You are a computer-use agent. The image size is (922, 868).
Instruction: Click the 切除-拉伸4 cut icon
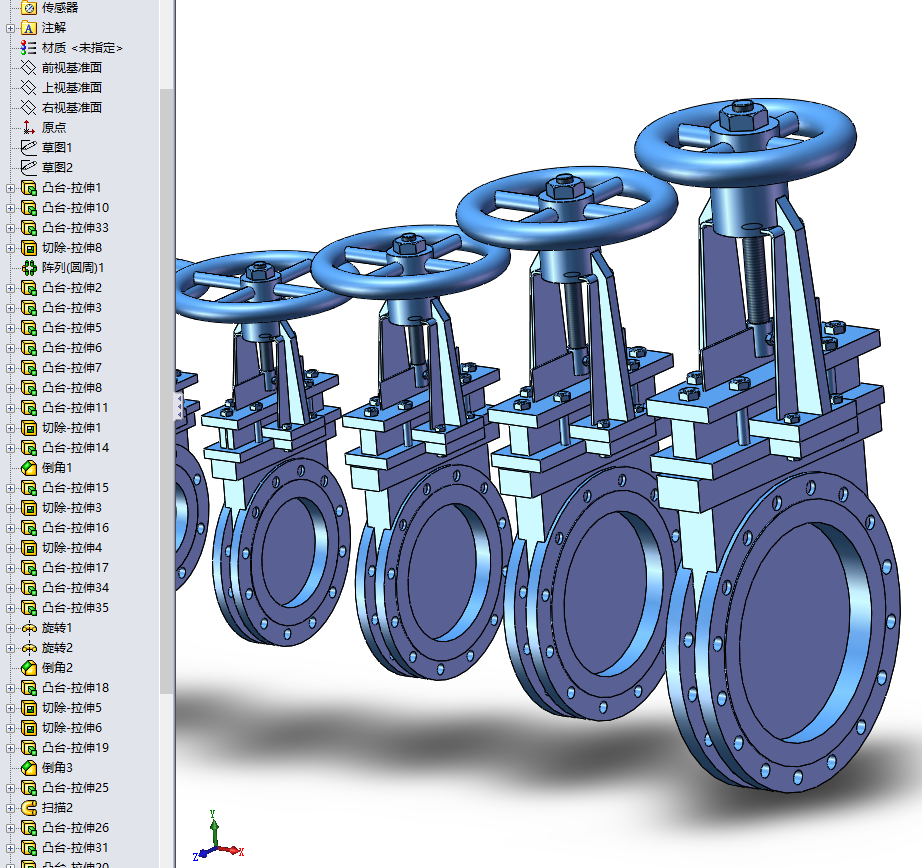point(28,547)
